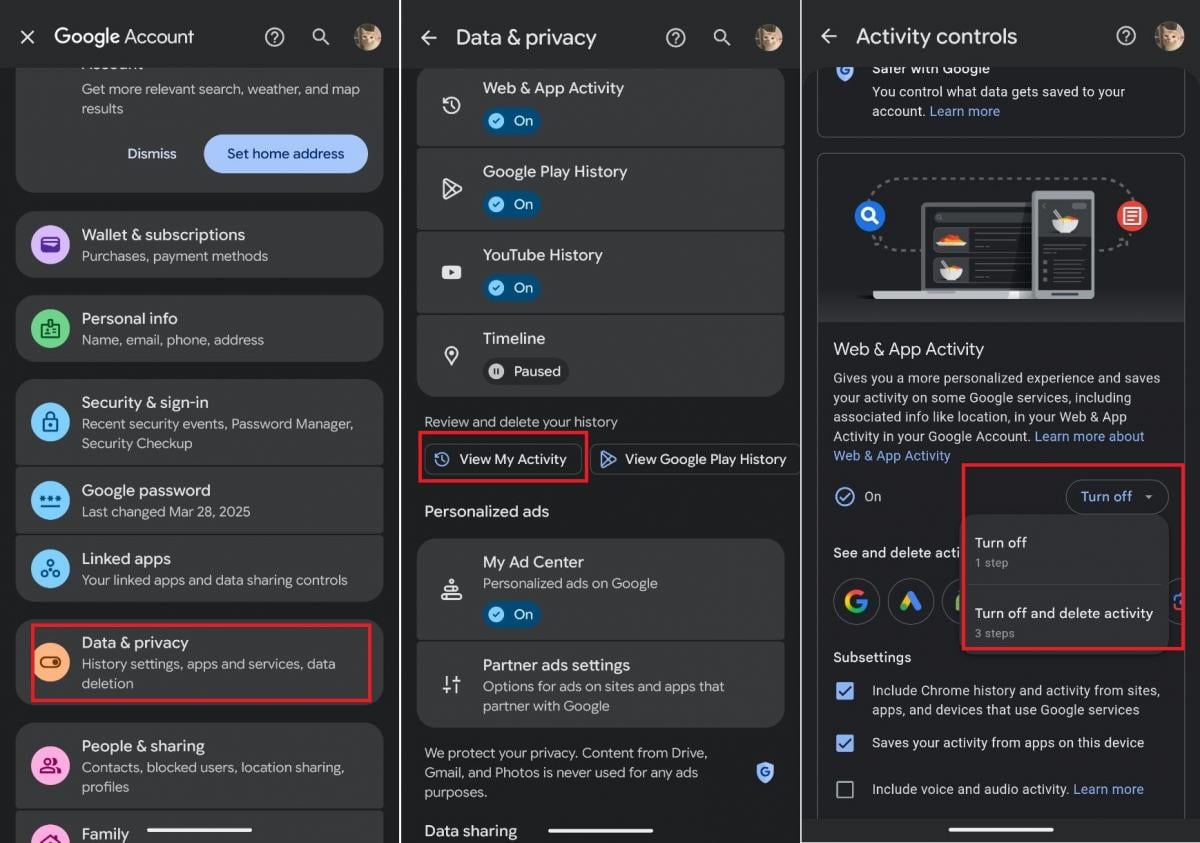
Task: Close the Google Account screen with X
Action: pyautogui.click(x=27, y=37)
